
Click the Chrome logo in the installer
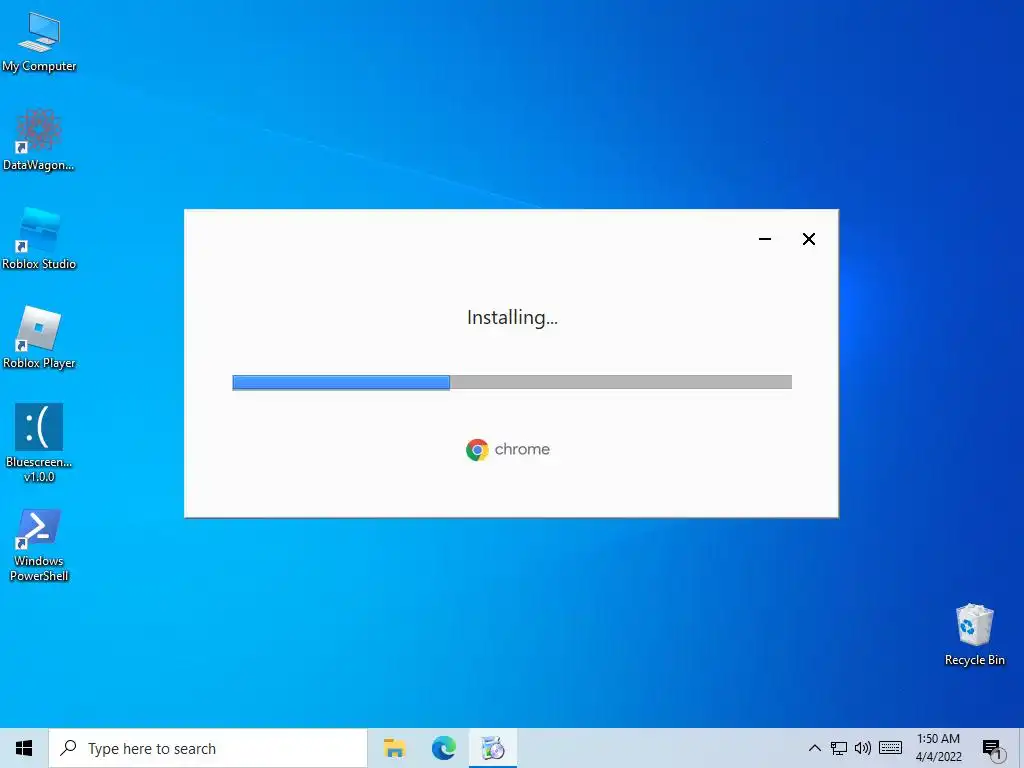point(477,450)
